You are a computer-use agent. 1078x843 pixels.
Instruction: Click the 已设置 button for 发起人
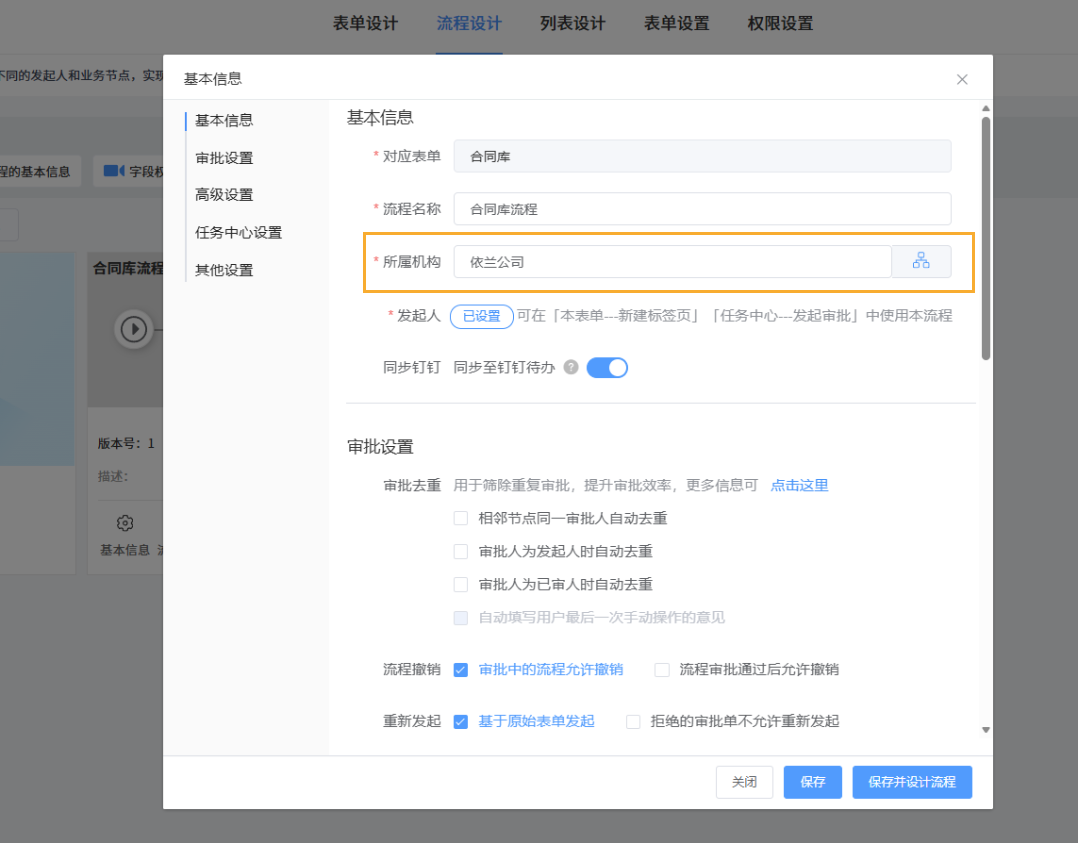tap(481, 316)
